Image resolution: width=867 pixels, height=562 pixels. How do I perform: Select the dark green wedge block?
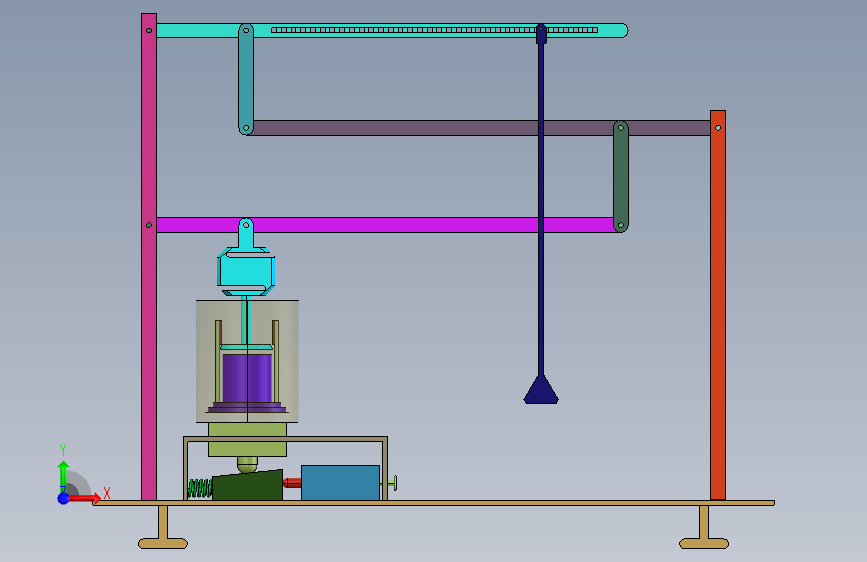[x=247, y=486]
